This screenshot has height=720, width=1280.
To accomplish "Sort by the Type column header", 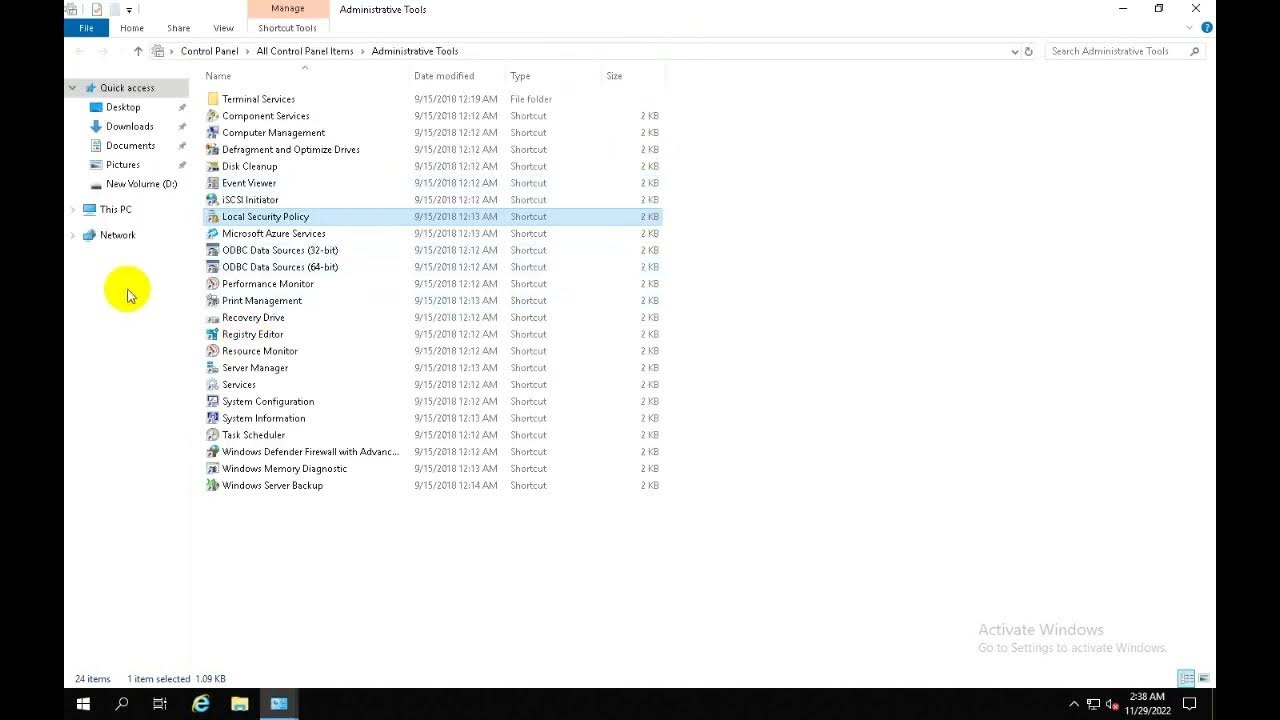I will click(555, 76).
